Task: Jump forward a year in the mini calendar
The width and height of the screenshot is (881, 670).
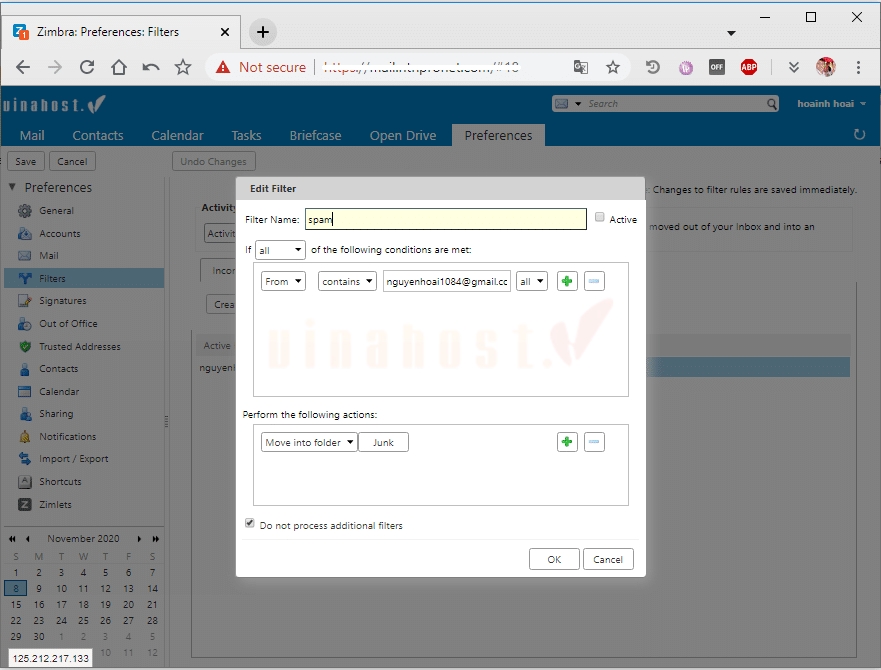Action: pos(156,538)
